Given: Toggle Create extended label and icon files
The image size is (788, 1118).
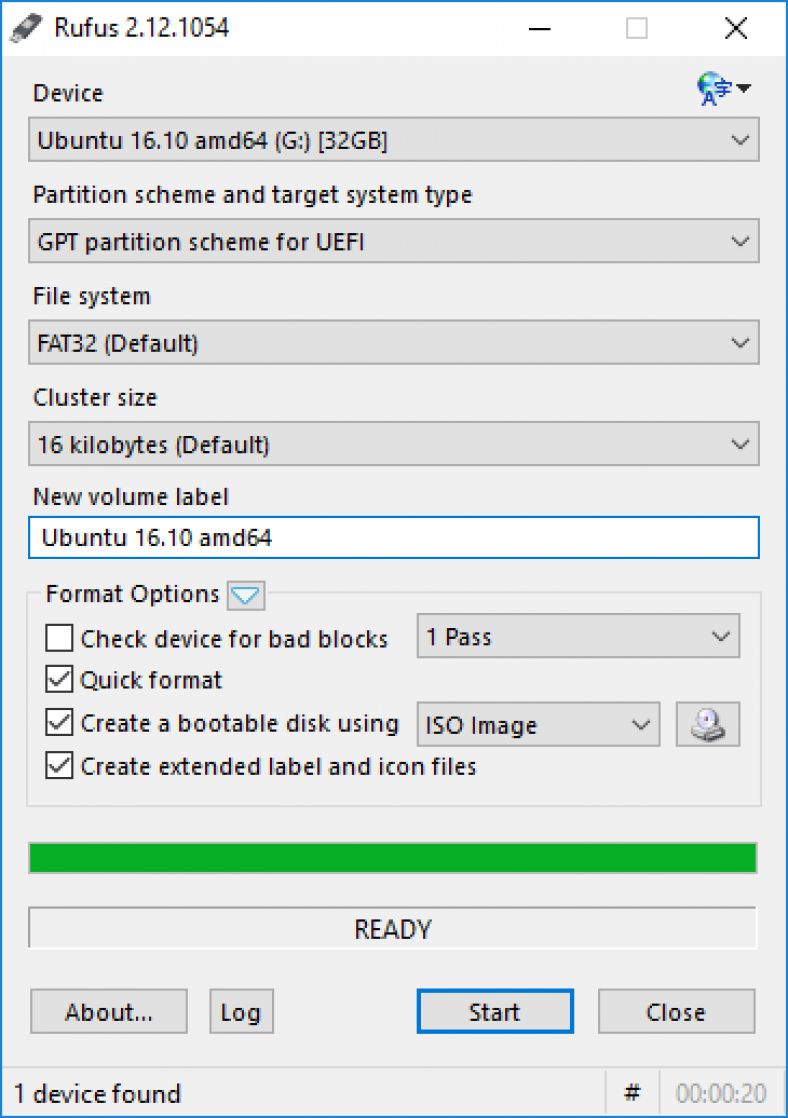Looking at the screenshot, I should (x=60, y=766).
